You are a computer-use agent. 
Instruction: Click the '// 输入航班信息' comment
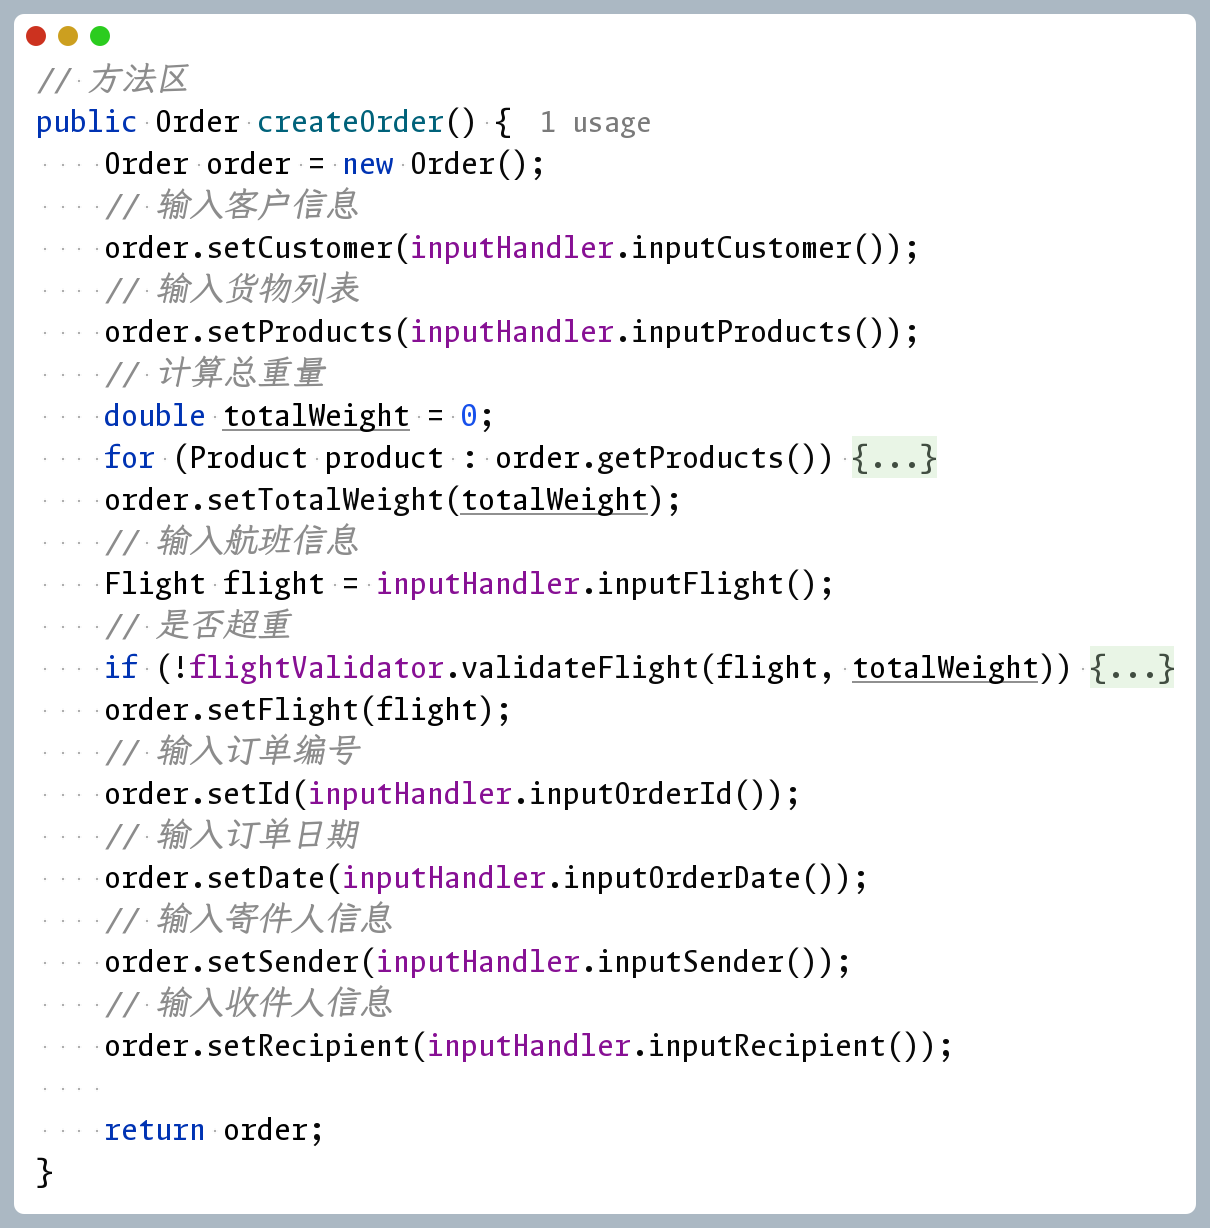tap(232, 541)
